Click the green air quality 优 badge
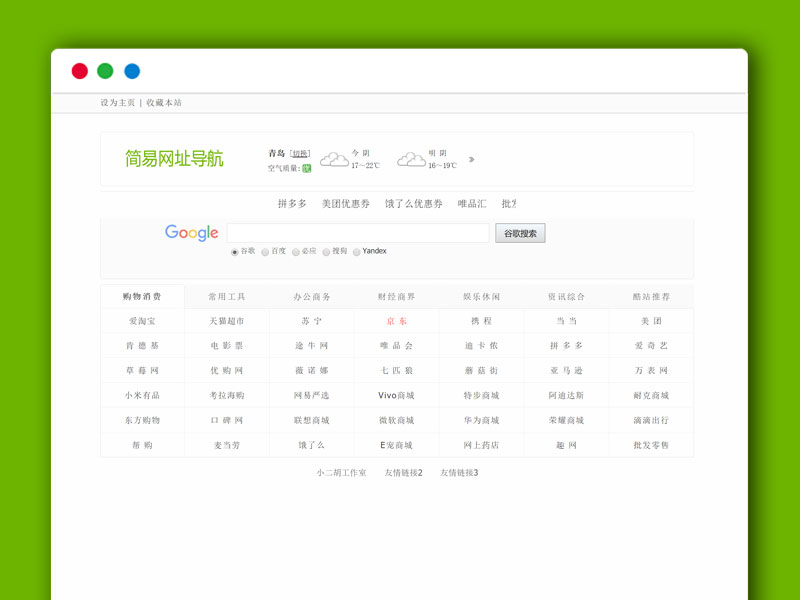The image size is (800, 600). click(x=306, y=167)
